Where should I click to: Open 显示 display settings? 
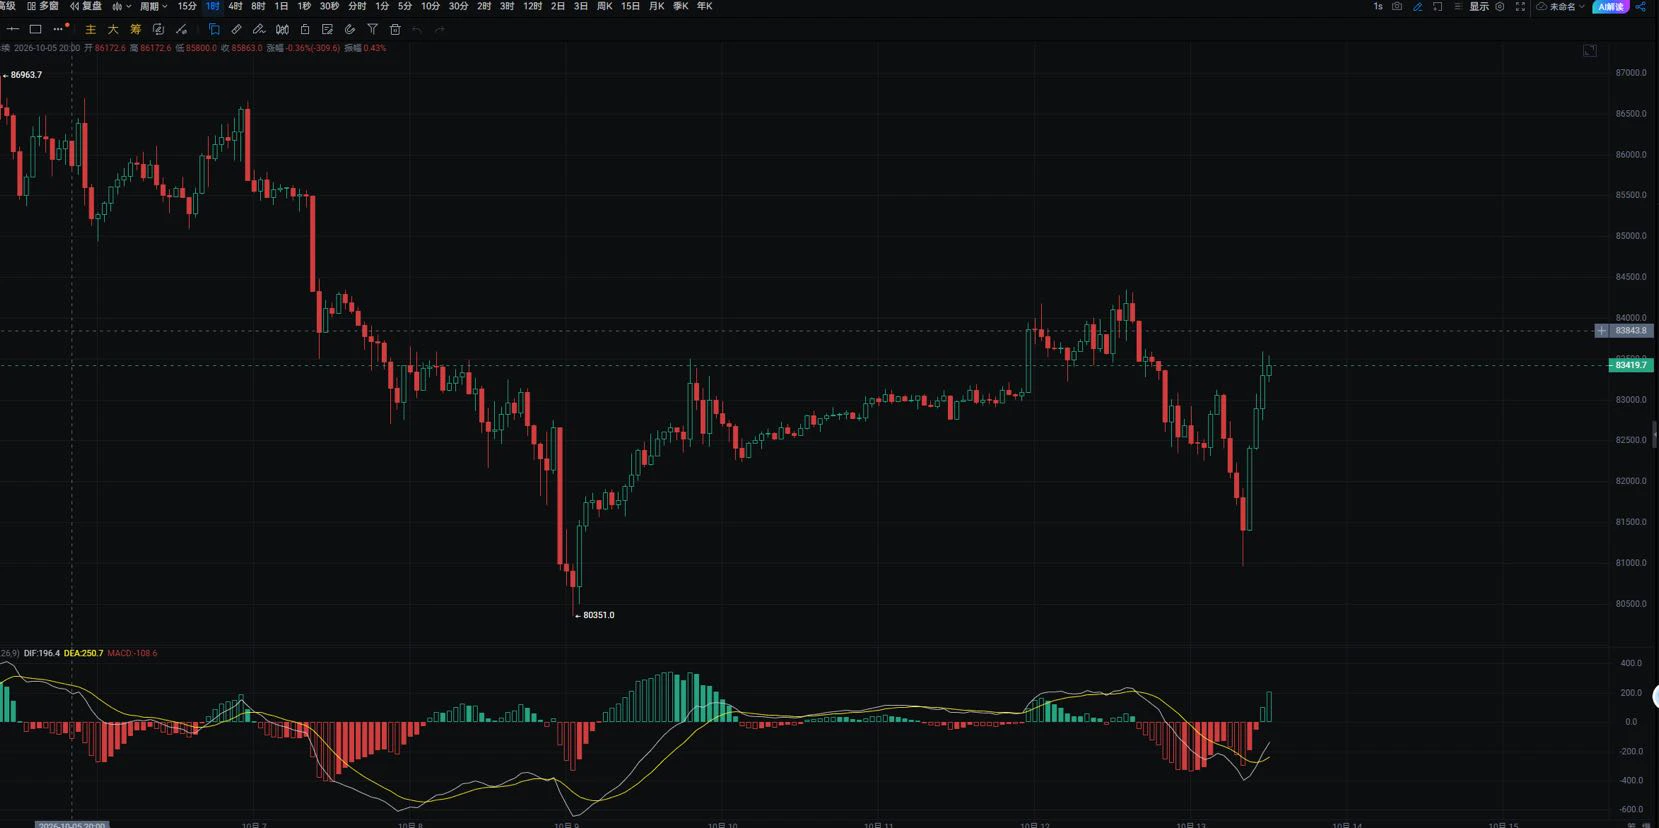coord(1479,6)
